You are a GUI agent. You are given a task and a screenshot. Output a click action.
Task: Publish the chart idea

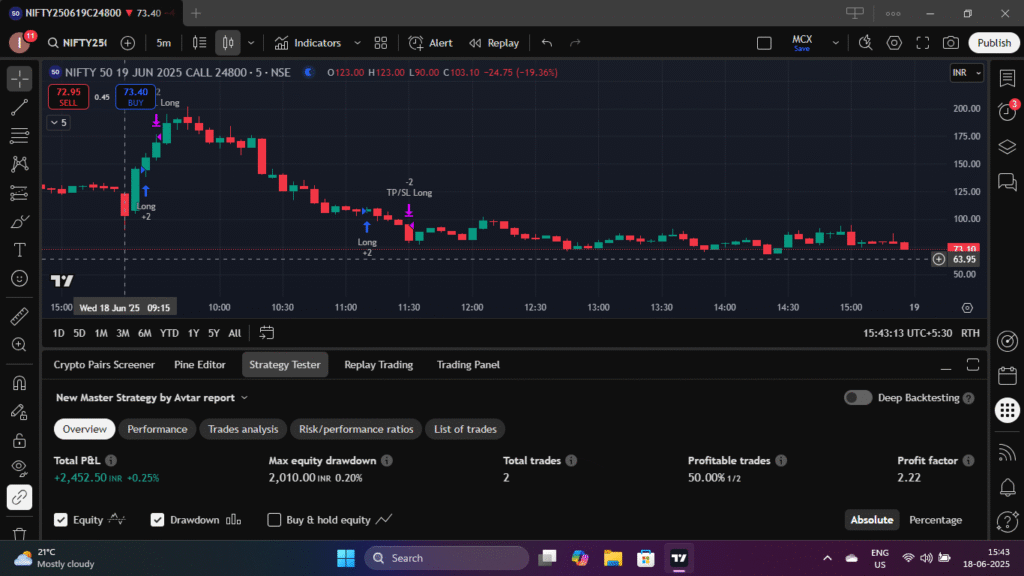coord(994,43)
